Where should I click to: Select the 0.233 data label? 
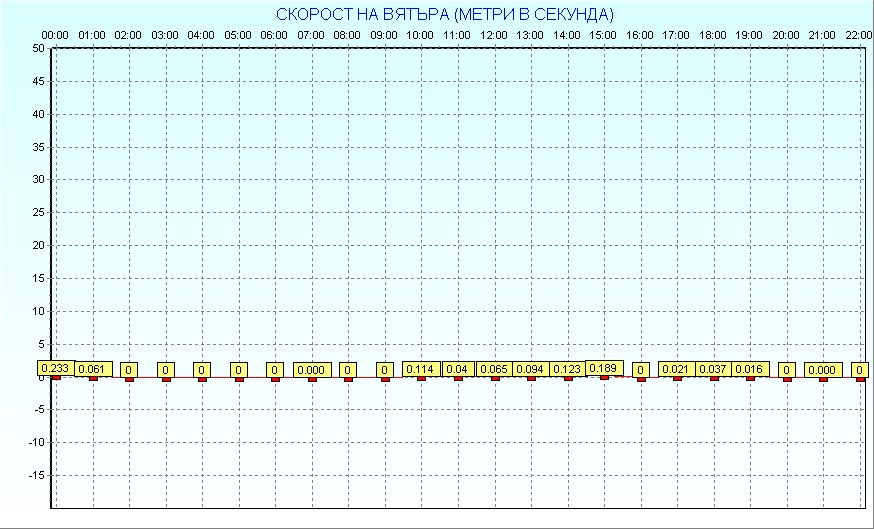coord(56,368)
